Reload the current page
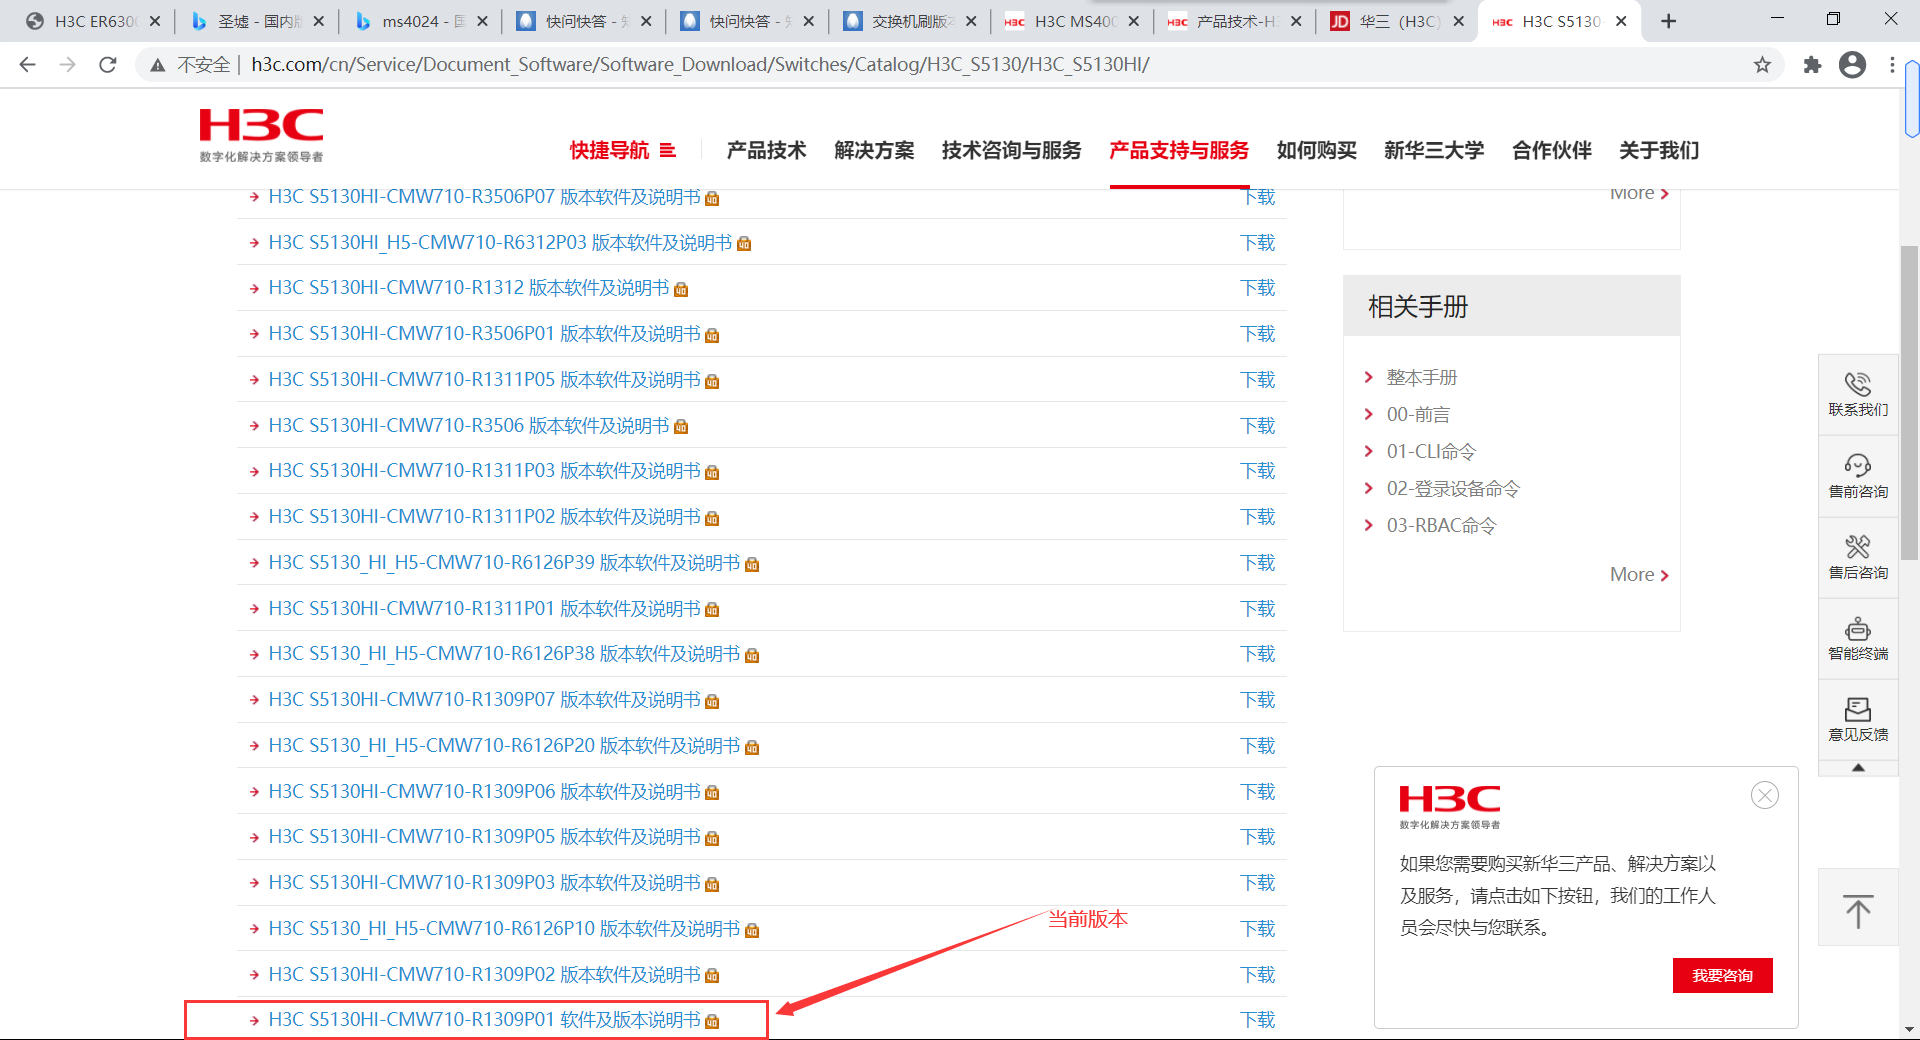The width and height of the screenshot is (1920, 1040). pyautogui.click(x=108, y=65)
